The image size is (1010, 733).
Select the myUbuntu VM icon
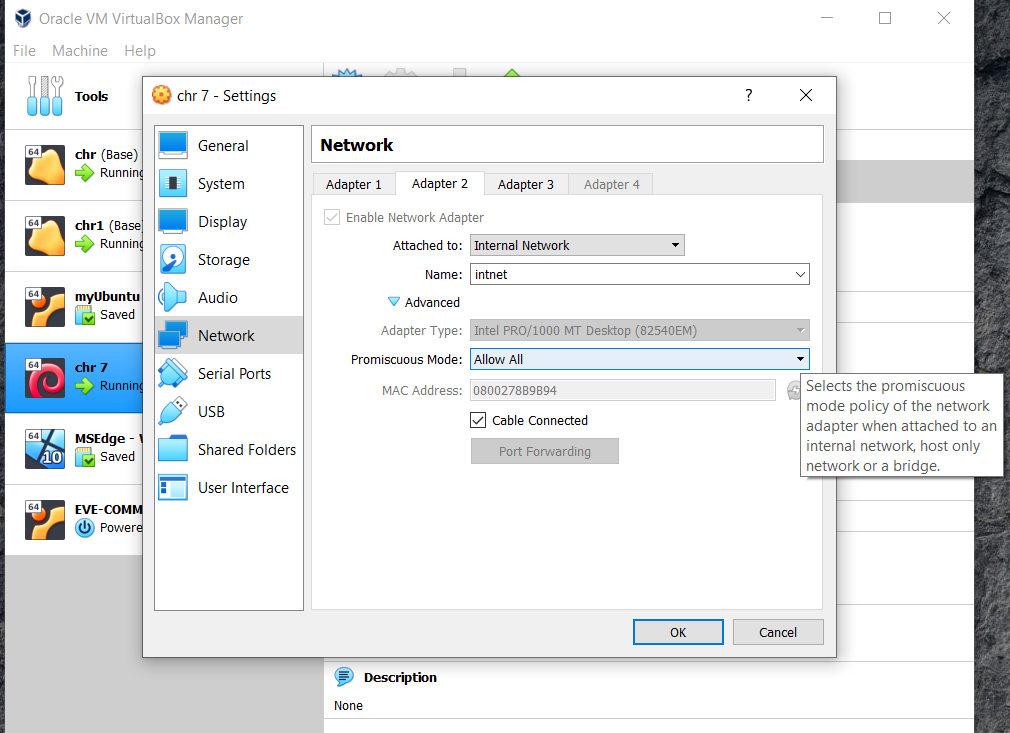44,307
